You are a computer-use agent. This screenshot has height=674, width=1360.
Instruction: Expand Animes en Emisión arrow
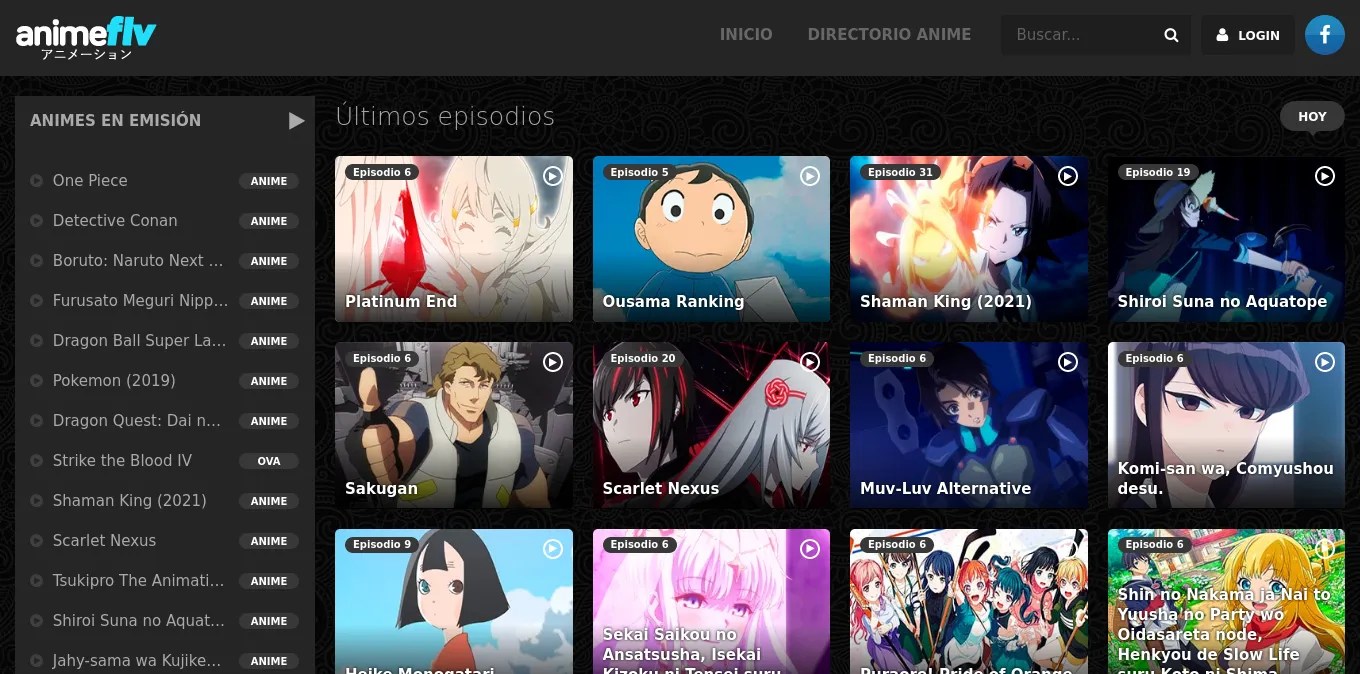click(296, 121)
